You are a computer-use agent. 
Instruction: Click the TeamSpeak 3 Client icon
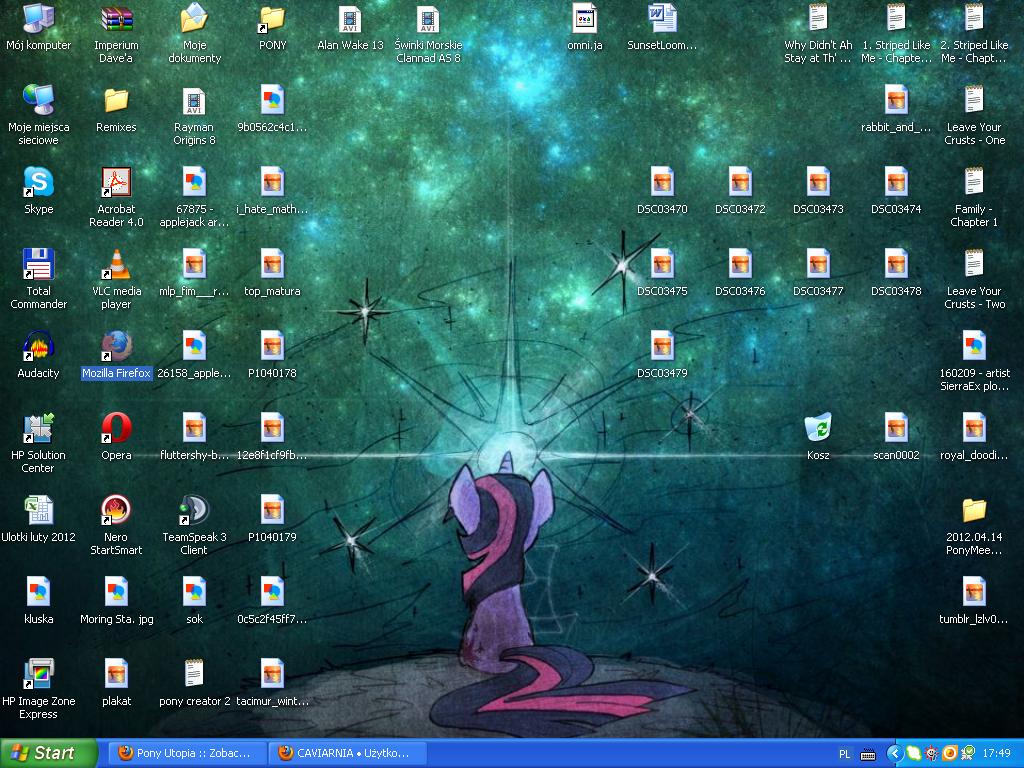[x=194, y=511]
